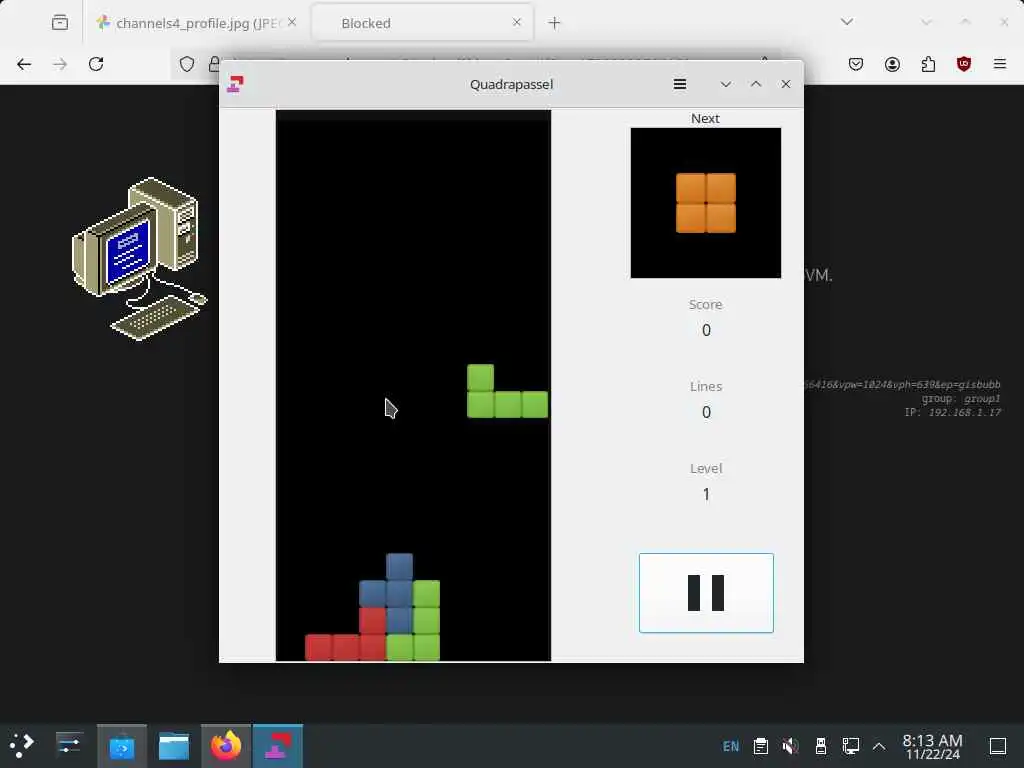Image resolution: width=1024 pixels, height=768 pixels.
Task: Click the Score value 0
Action: (x=706, y=330)
